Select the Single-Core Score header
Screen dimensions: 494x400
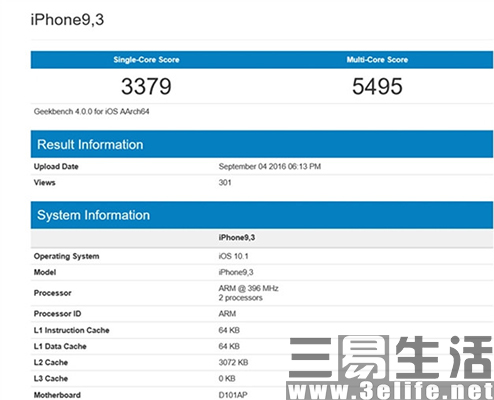click(146, 60)
